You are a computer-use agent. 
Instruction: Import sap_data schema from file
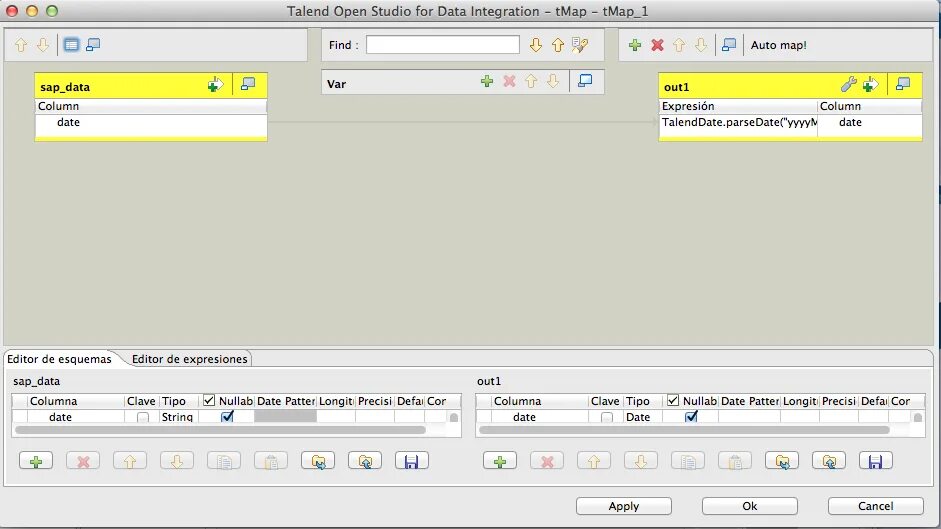pyautogui.click(x=318, y=461)
